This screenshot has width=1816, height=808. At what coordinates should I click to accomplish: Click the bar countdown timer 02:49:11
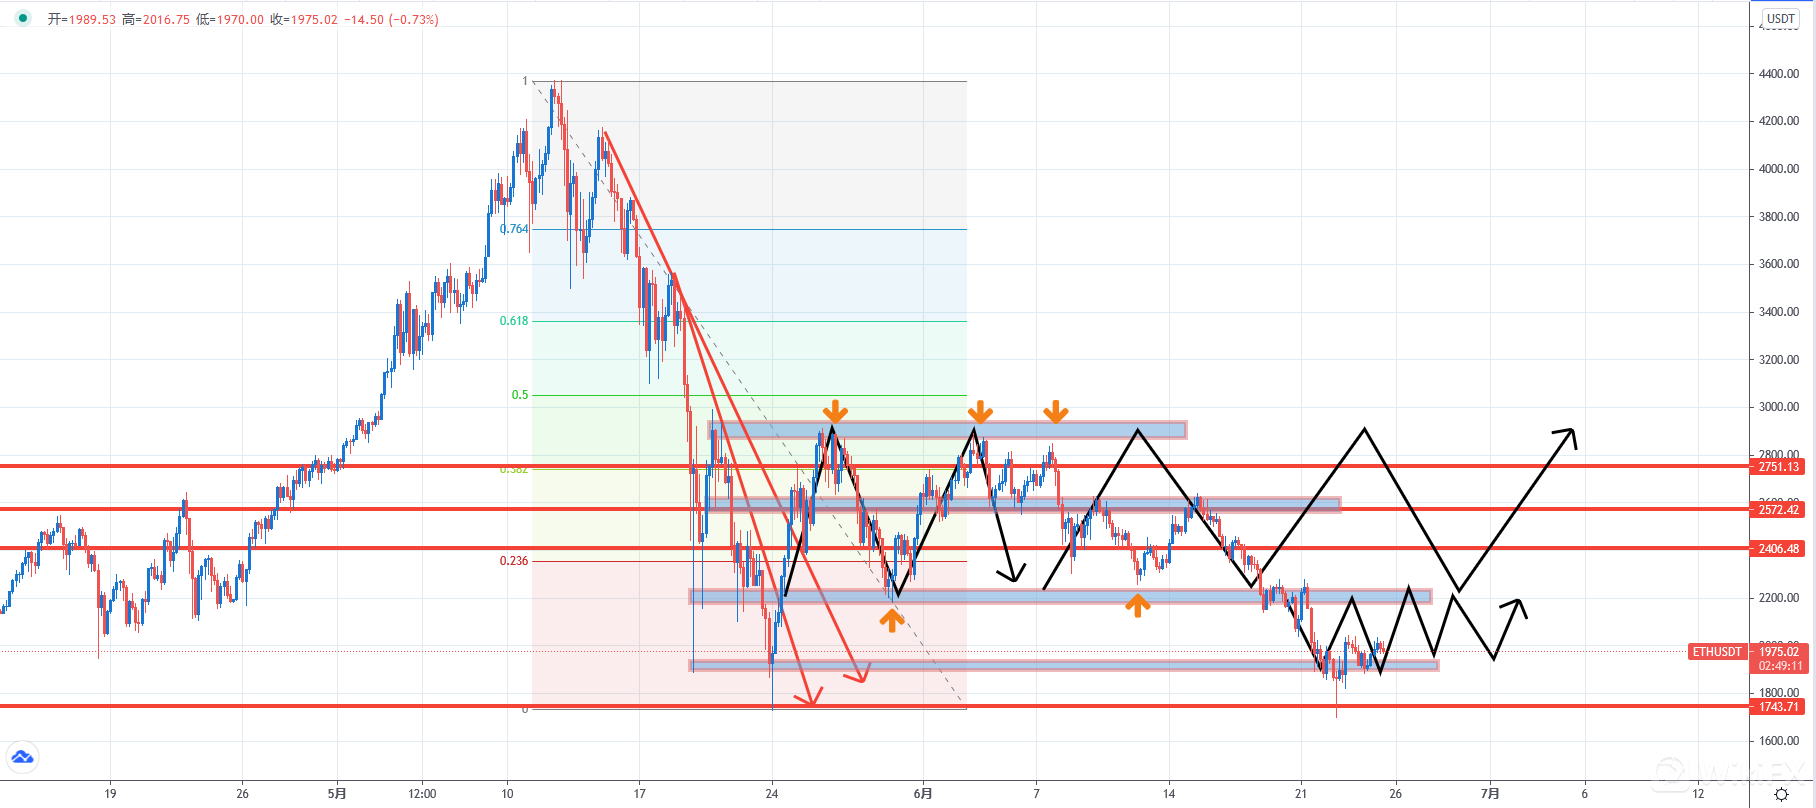point(1780,666)
